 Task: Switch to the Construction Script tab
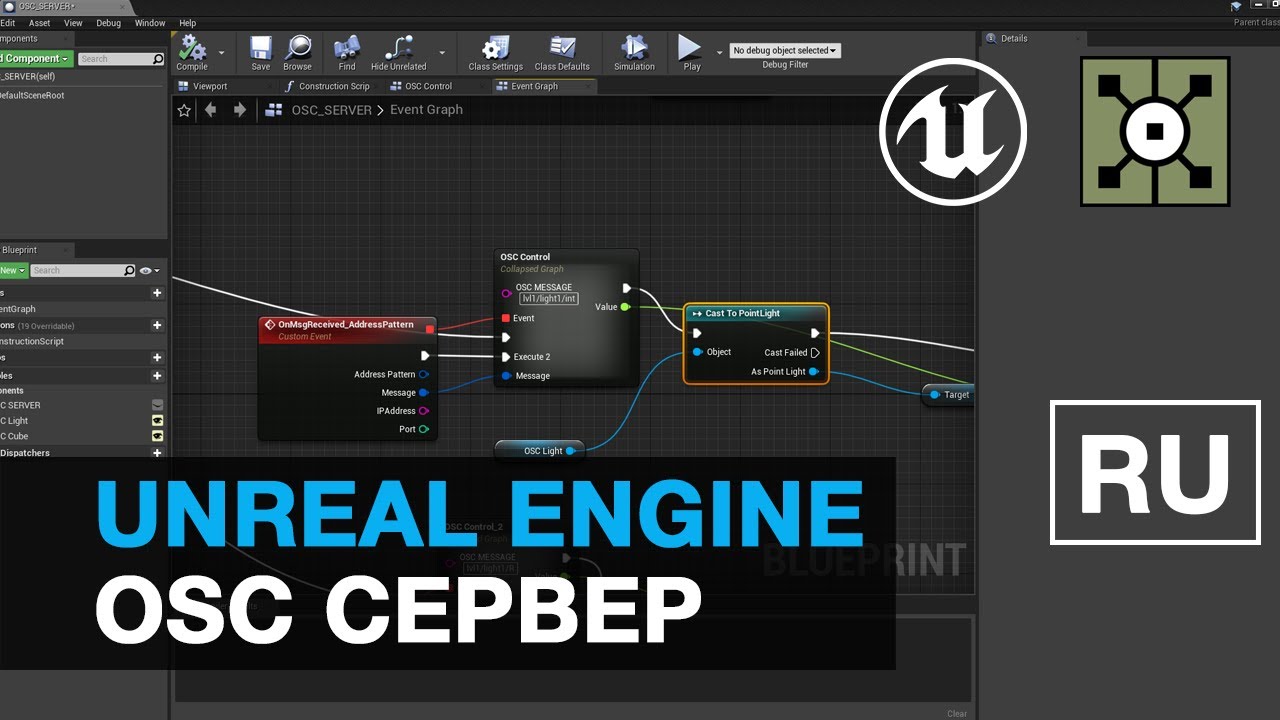pyautogui.click(x=328, y=86)
